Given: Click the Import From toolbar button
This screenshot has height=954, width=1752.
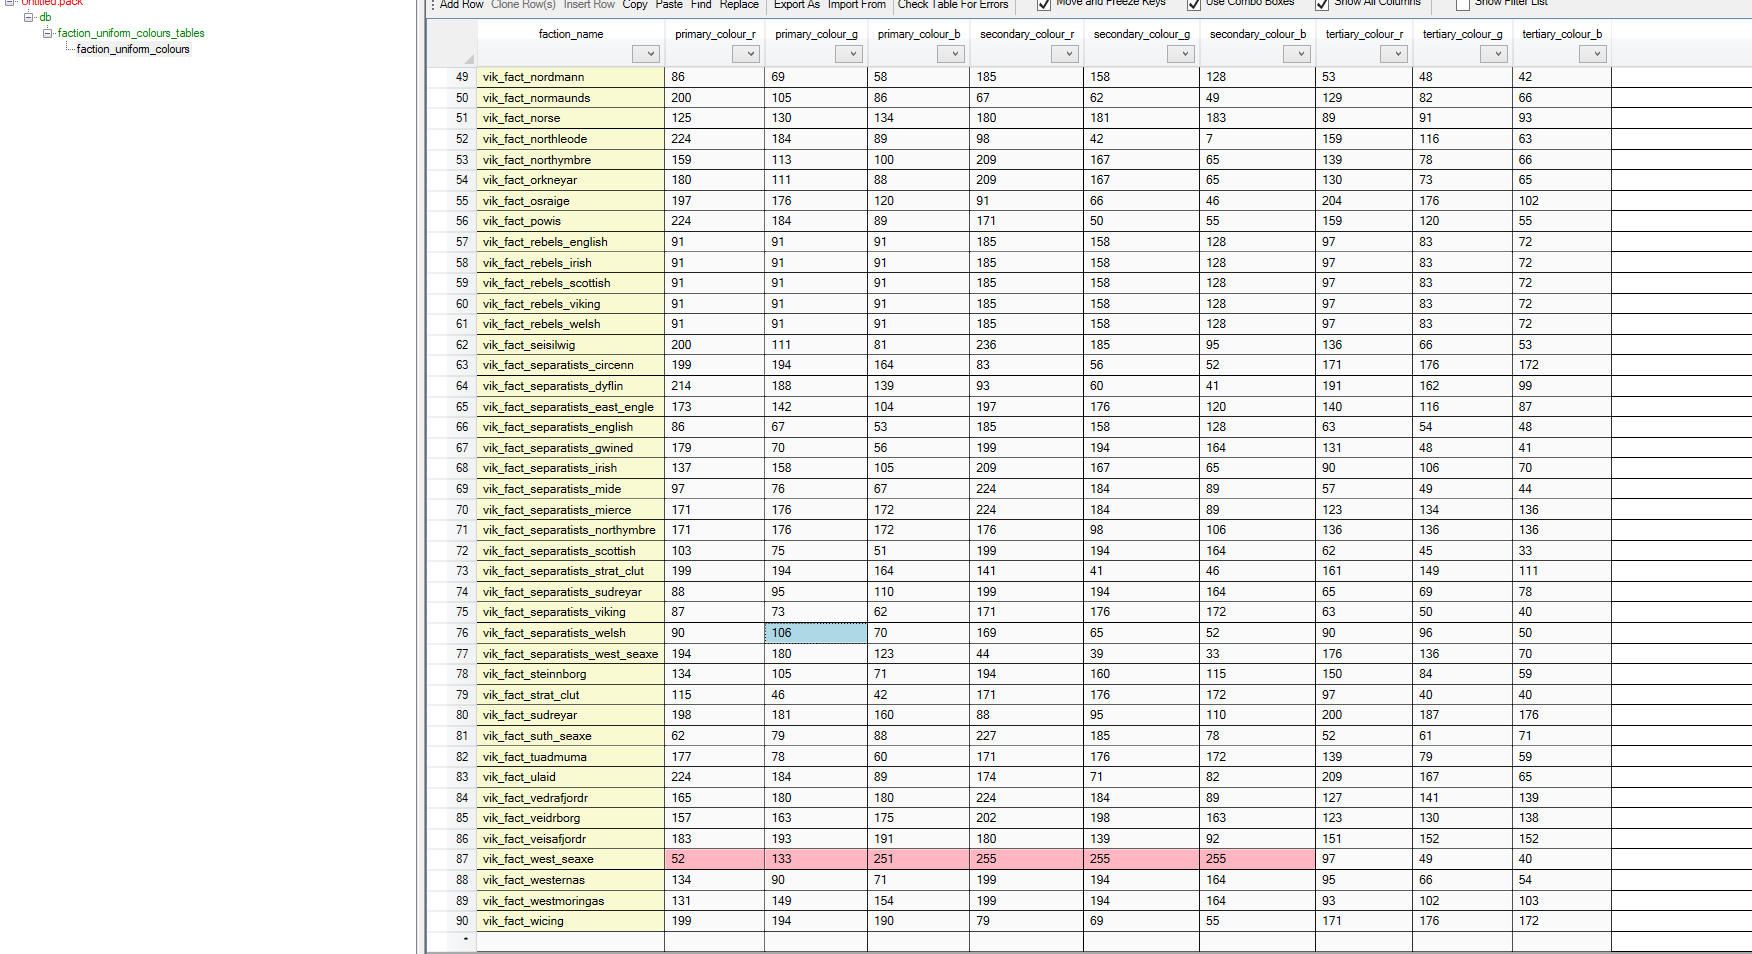Looking at the screenshot, I should 857,4.
